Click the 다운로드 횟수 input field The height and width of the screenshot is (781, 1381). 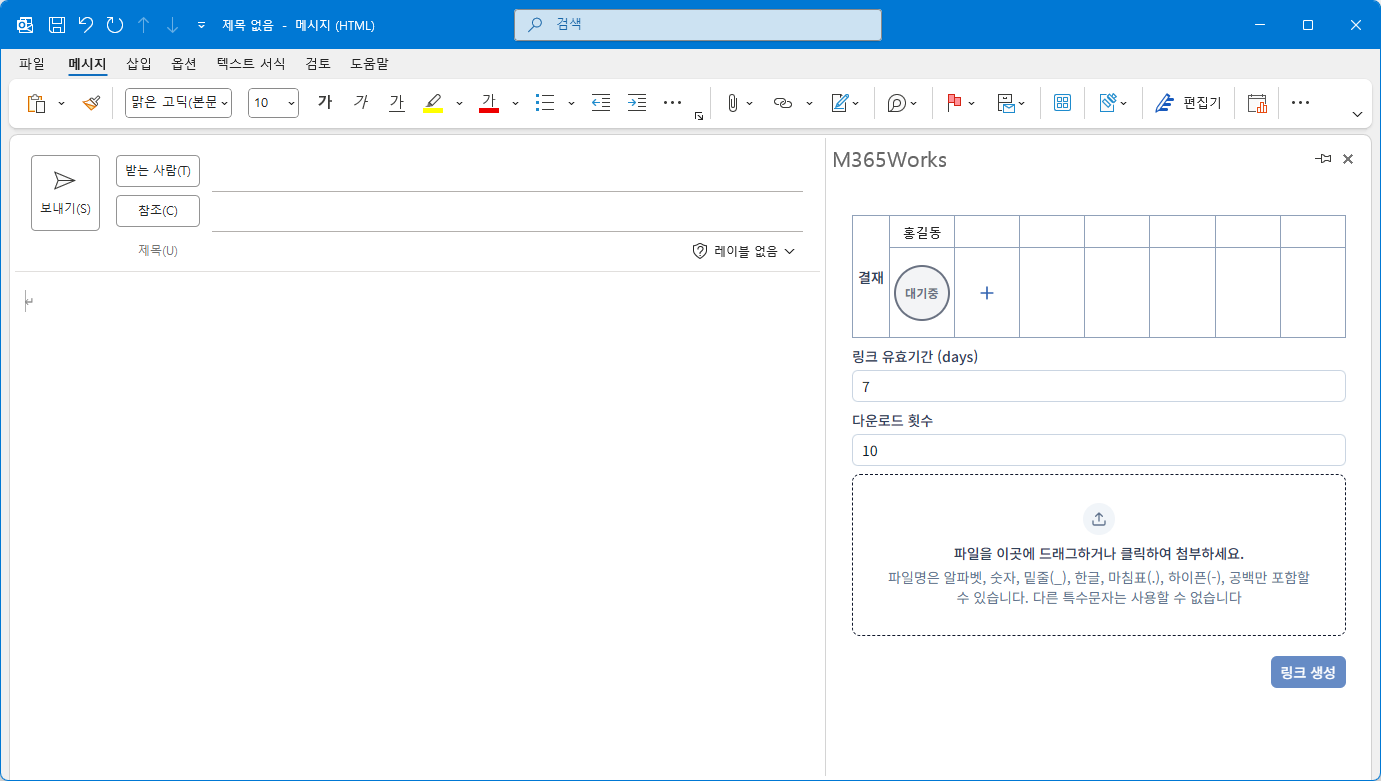tap(1098, 450)
